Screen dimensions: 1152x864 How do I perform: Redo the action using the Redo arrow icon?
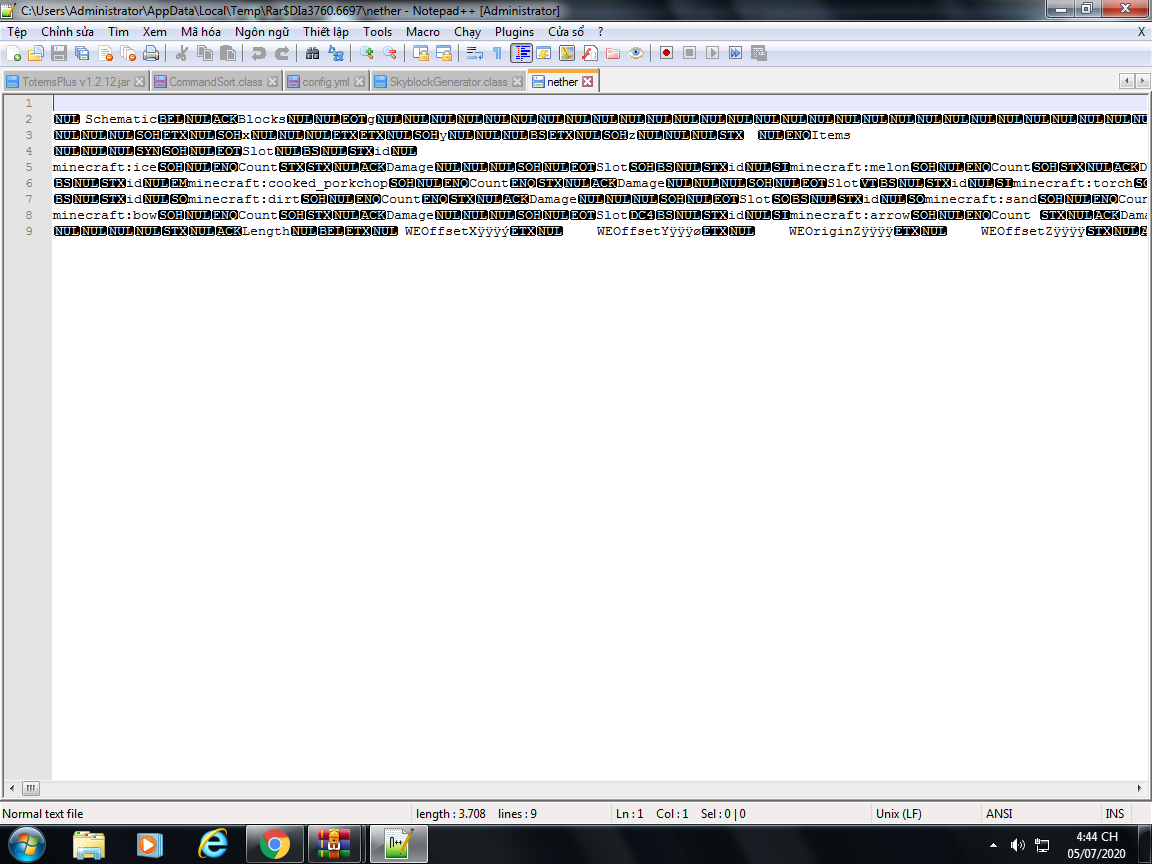tap(282, 53)
